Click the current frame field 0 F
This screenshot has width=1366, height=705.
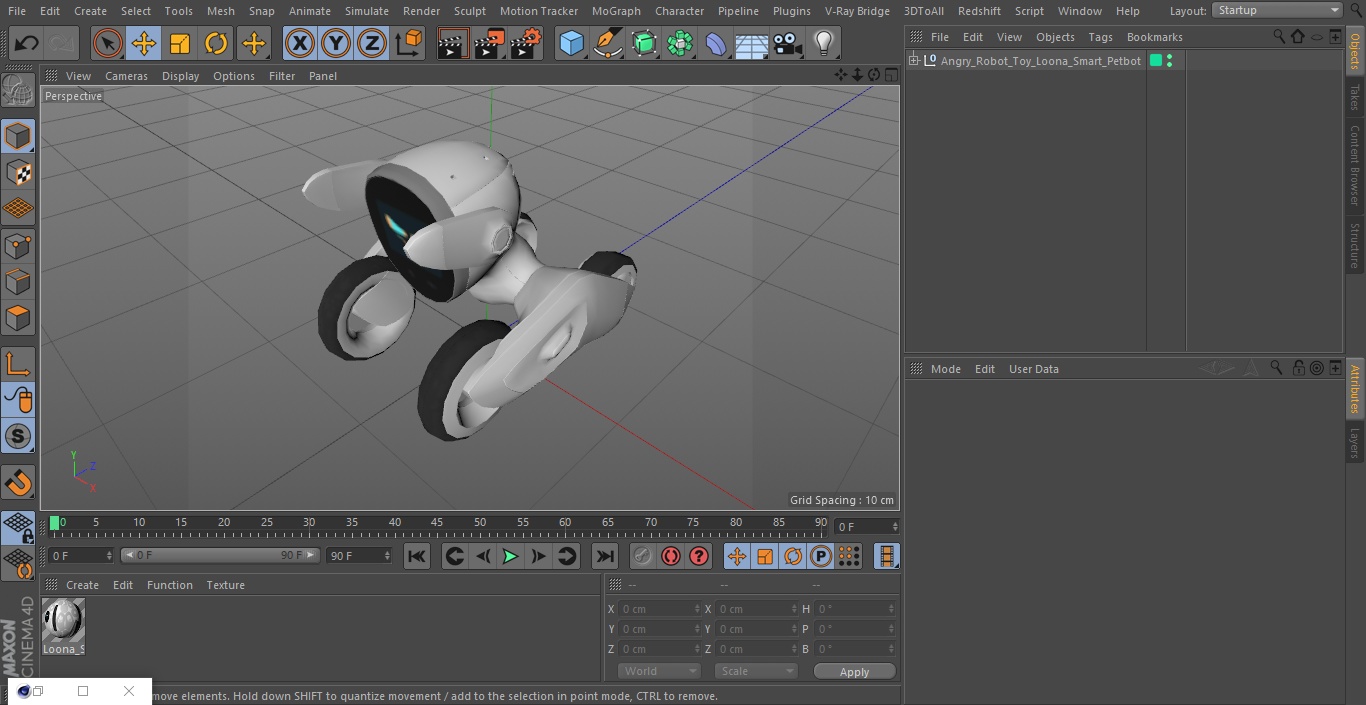pos(868,526)
